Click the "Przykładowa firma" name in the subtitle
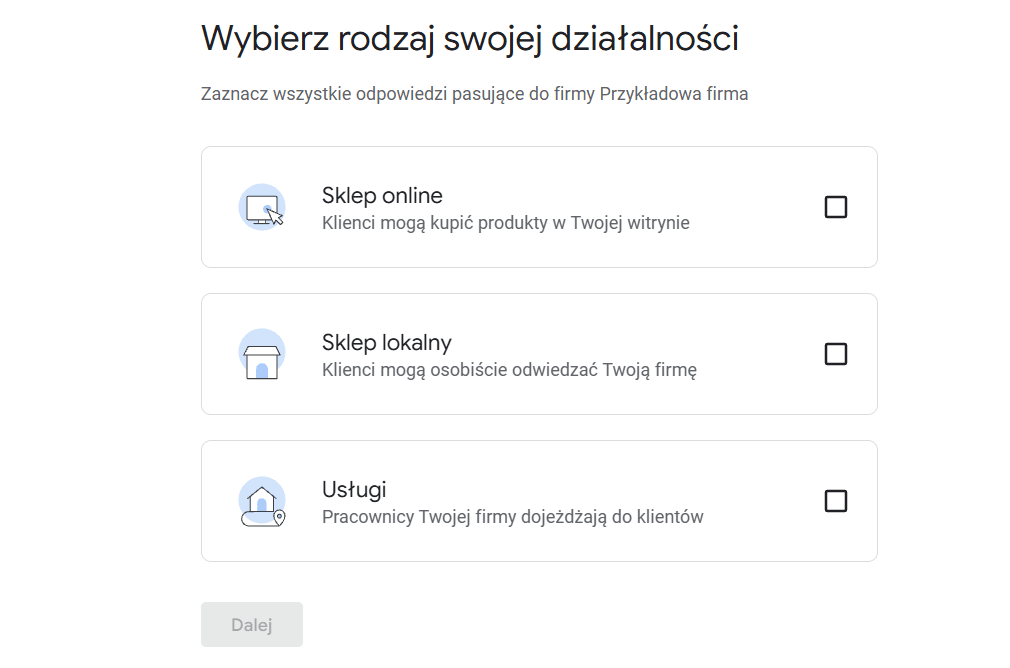This screenshot has width=1010, height=668. pyautogui.click(x=674, y=94)
